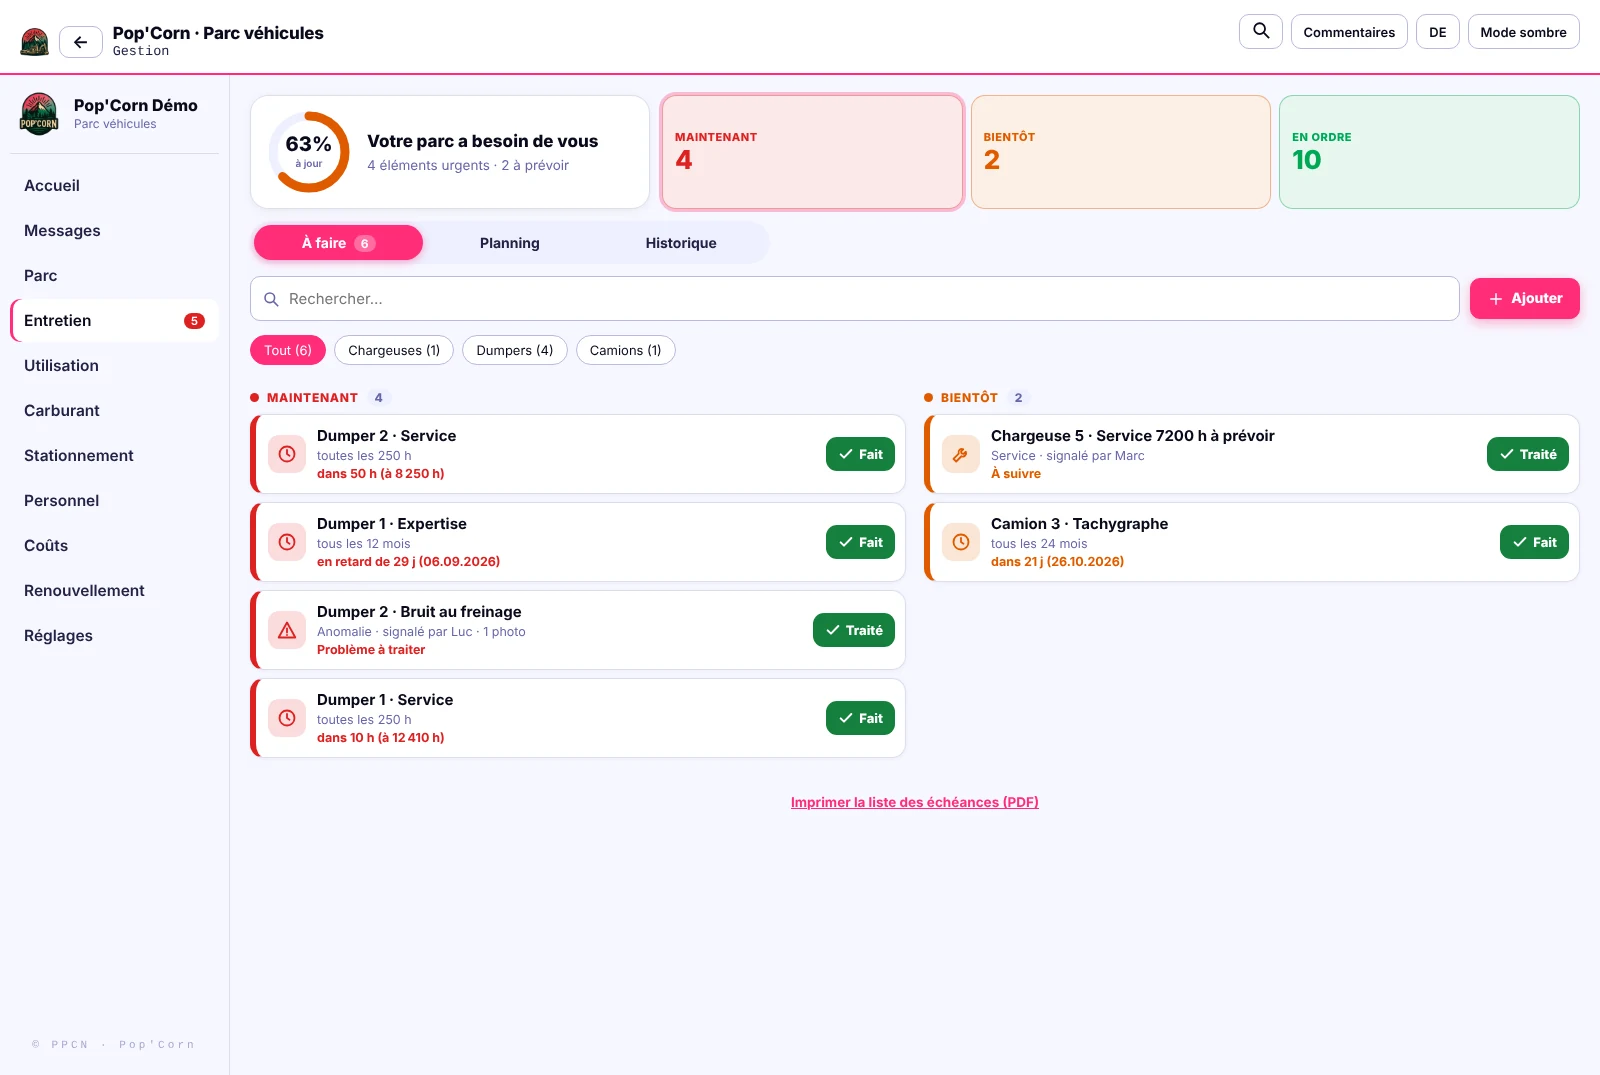The image size is (1600, 1075).
Task: Open the MAINTENANT 4 summary card
Action: (812, 152)
